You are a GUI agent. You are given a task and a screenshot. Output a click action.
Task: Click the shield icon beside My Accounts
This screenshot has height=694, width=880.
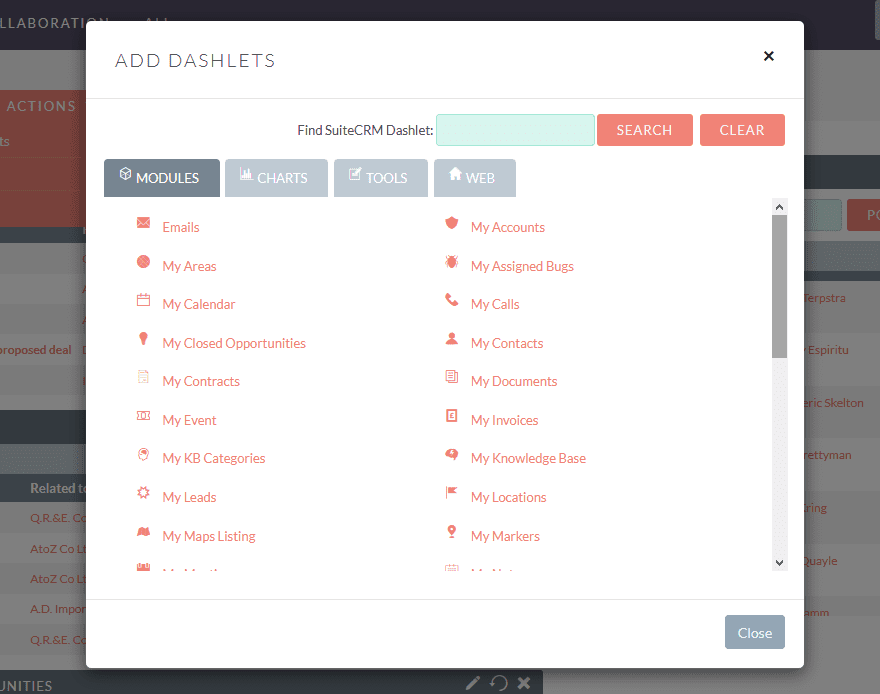point(452,223)
